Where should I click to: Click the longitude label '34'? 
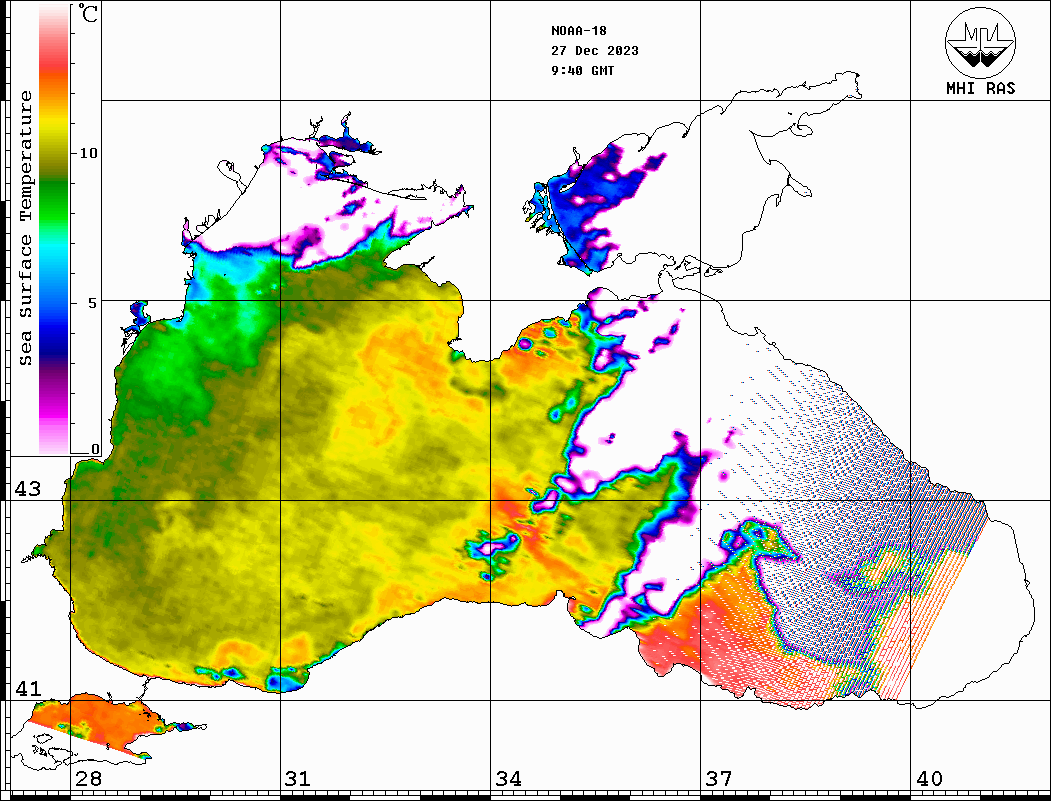[508, 778]
